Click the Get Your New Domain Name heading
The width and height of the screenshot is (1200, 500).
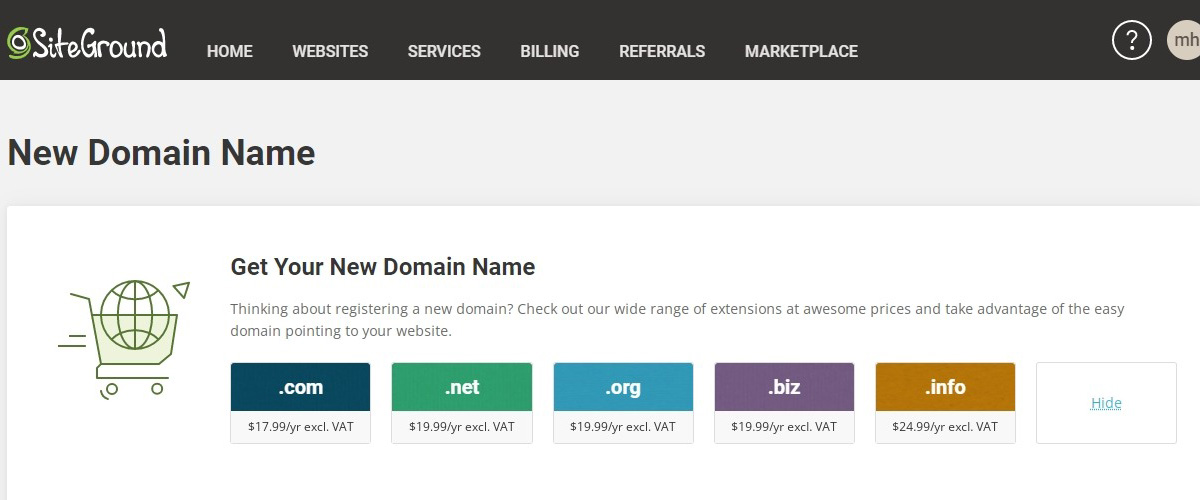[383, 267]
